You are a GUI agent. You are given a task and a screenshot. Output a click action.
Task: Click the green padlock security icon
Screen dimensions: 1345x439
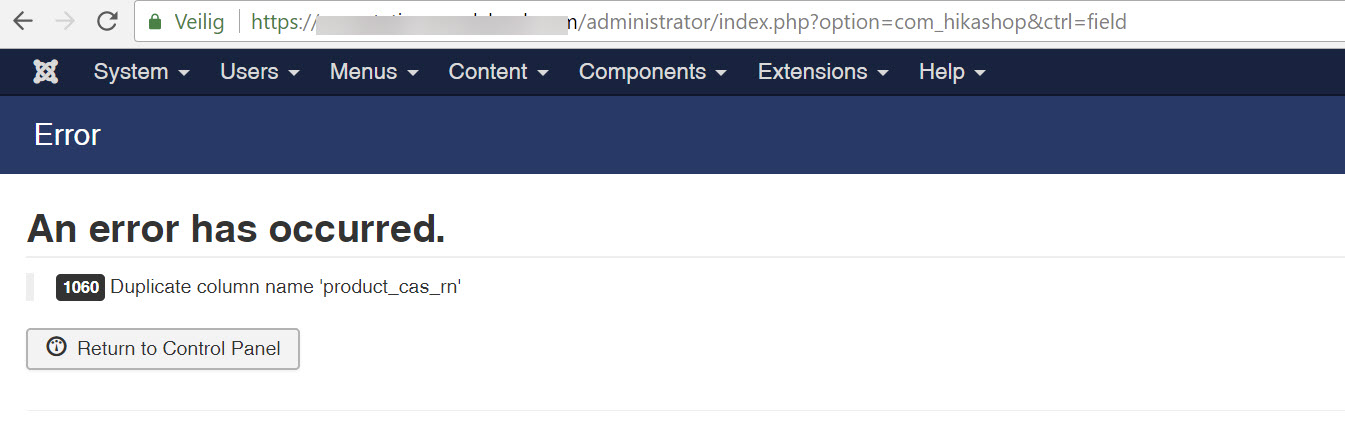pyautogui.click(x=154, y=21)
